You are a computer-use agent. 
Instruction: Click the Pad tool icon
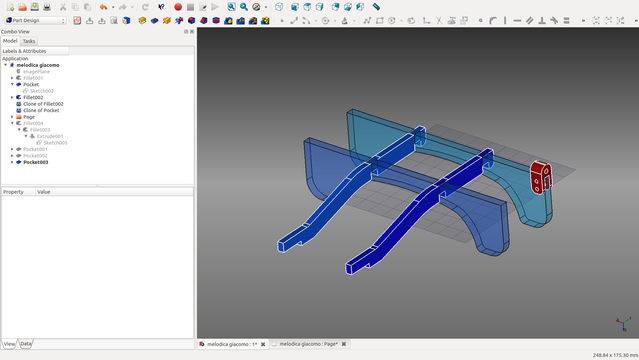point(142,20)
